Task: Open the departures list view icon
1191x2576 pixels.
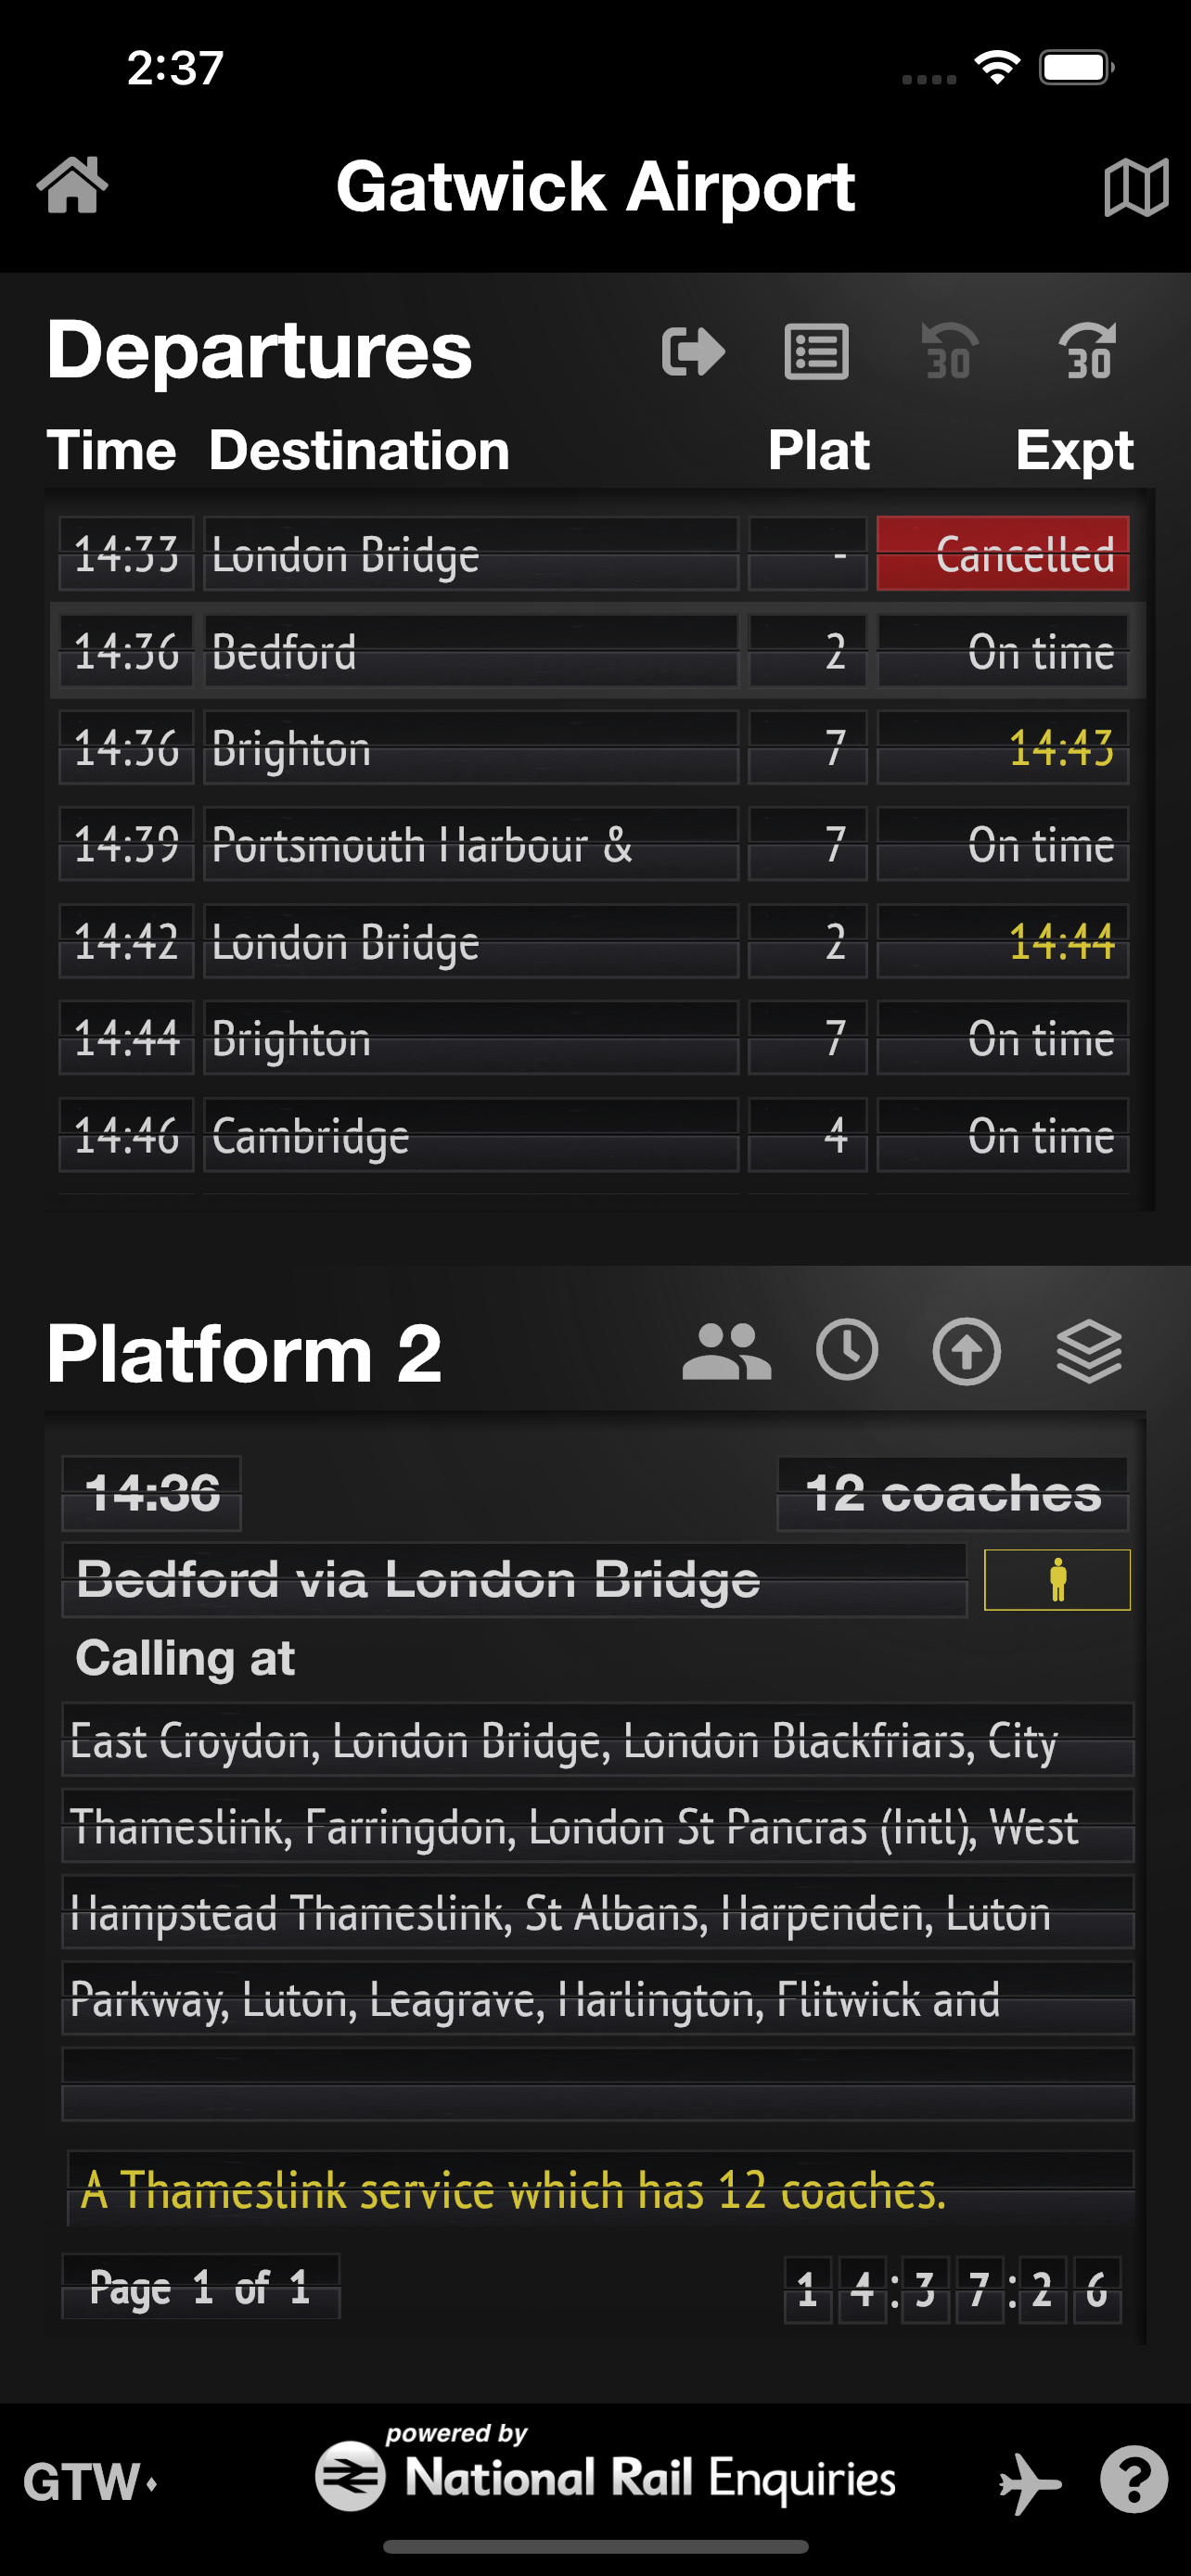Action: coord(816,352)
